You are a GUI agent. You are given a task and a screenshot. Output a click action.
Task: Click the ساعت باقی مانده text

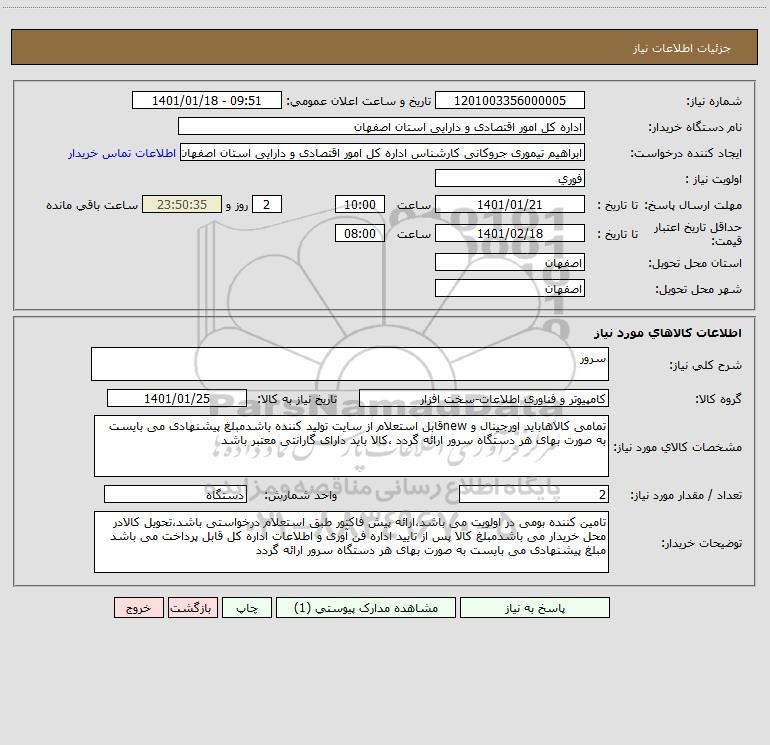pos(92,205)
